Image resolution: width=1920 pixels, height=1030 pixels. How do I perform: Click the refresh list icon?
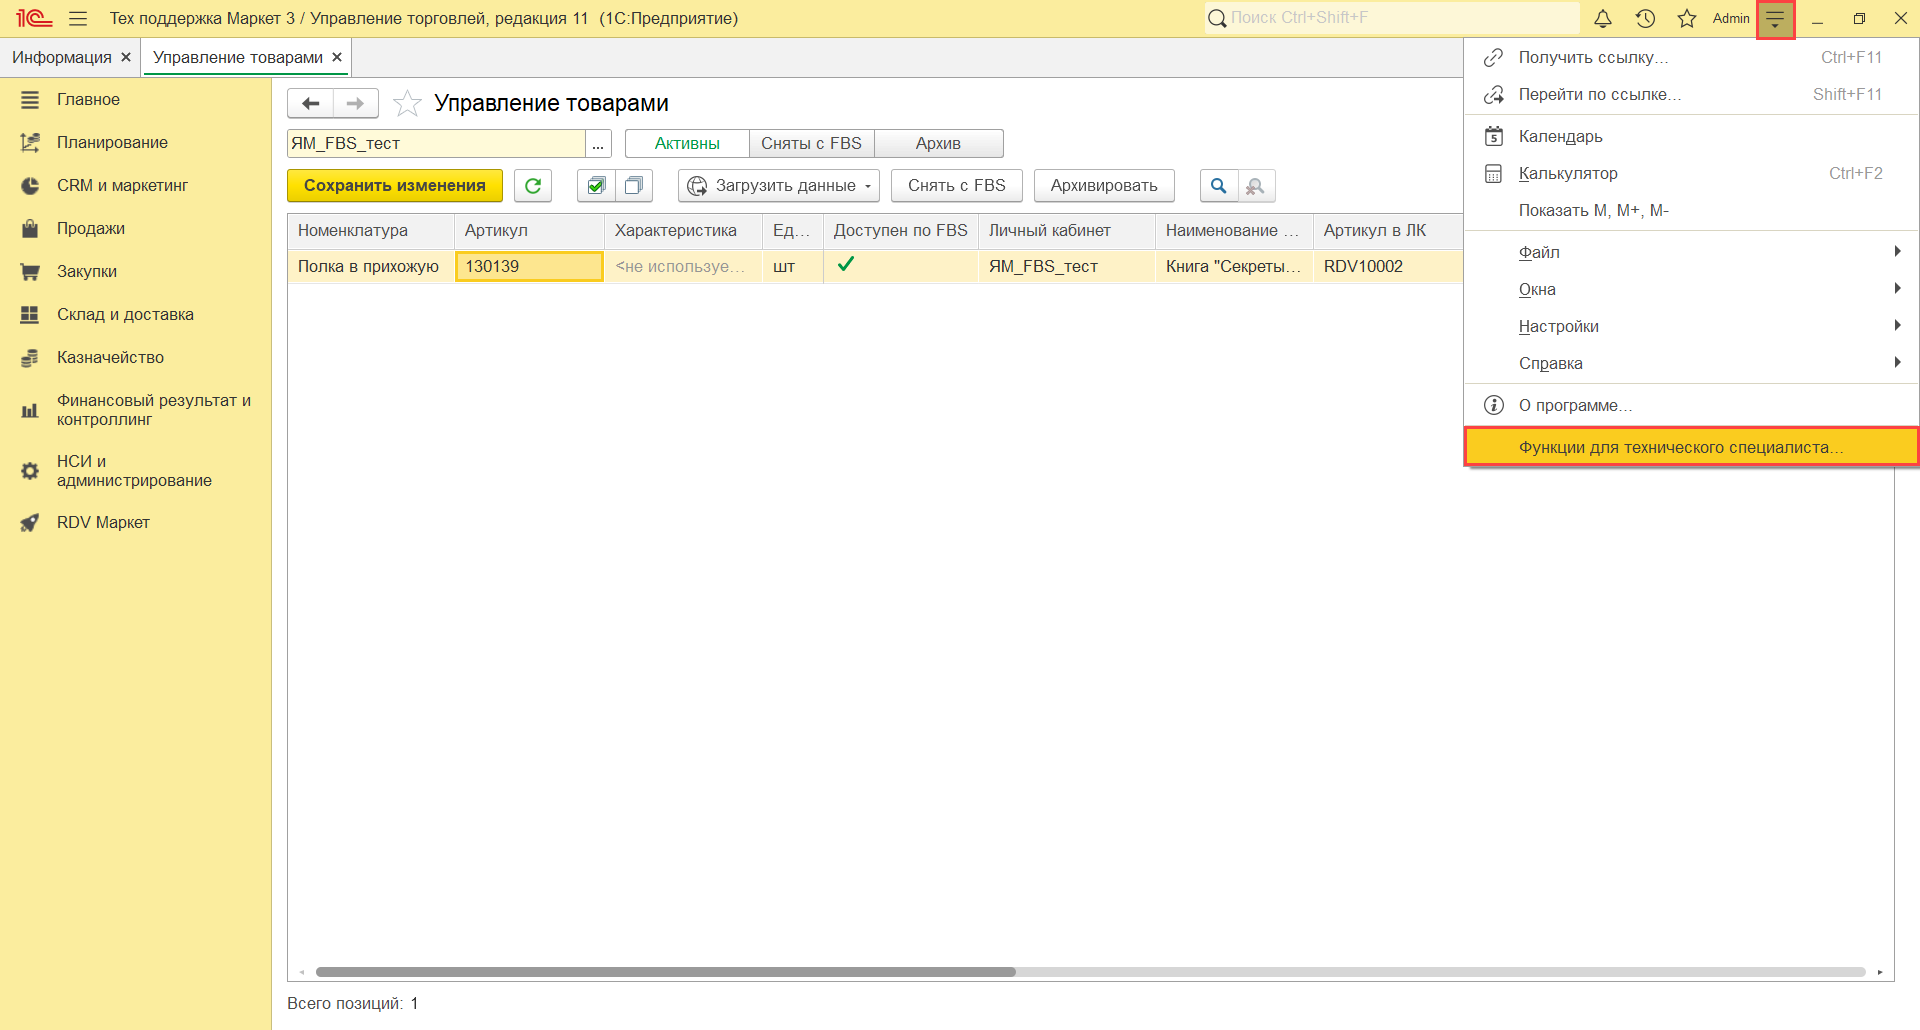[x=533, y=186]
